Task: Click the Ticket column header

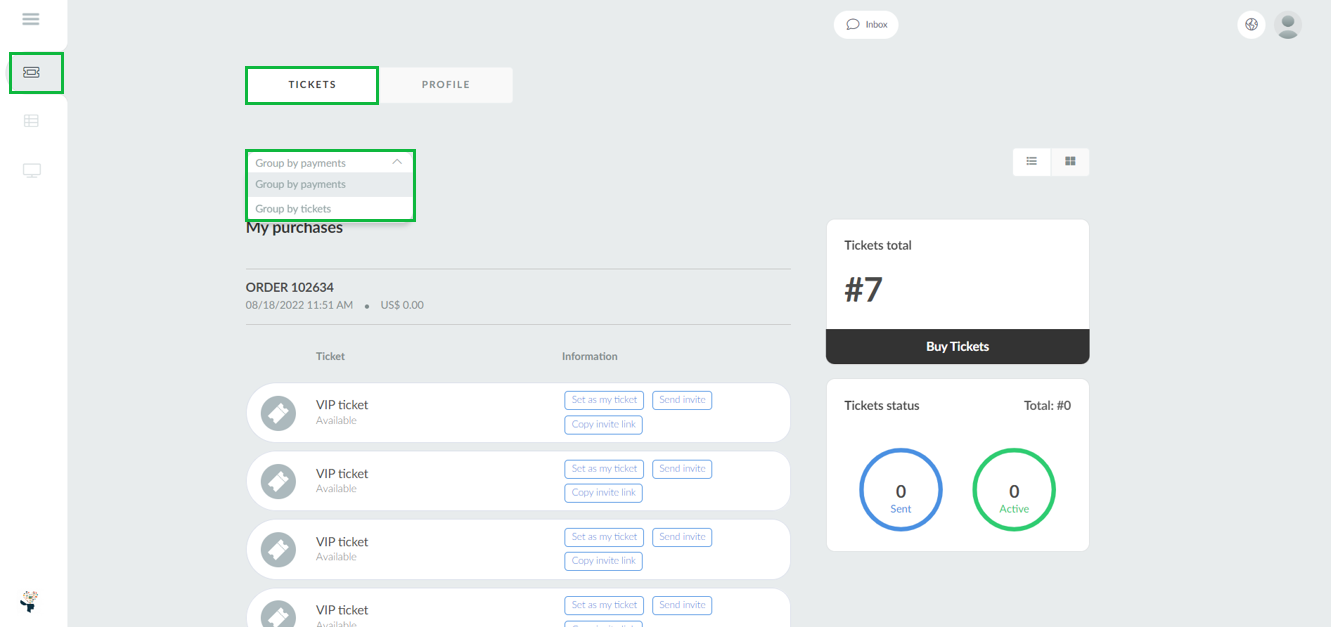Action: (x=330, y=357)
